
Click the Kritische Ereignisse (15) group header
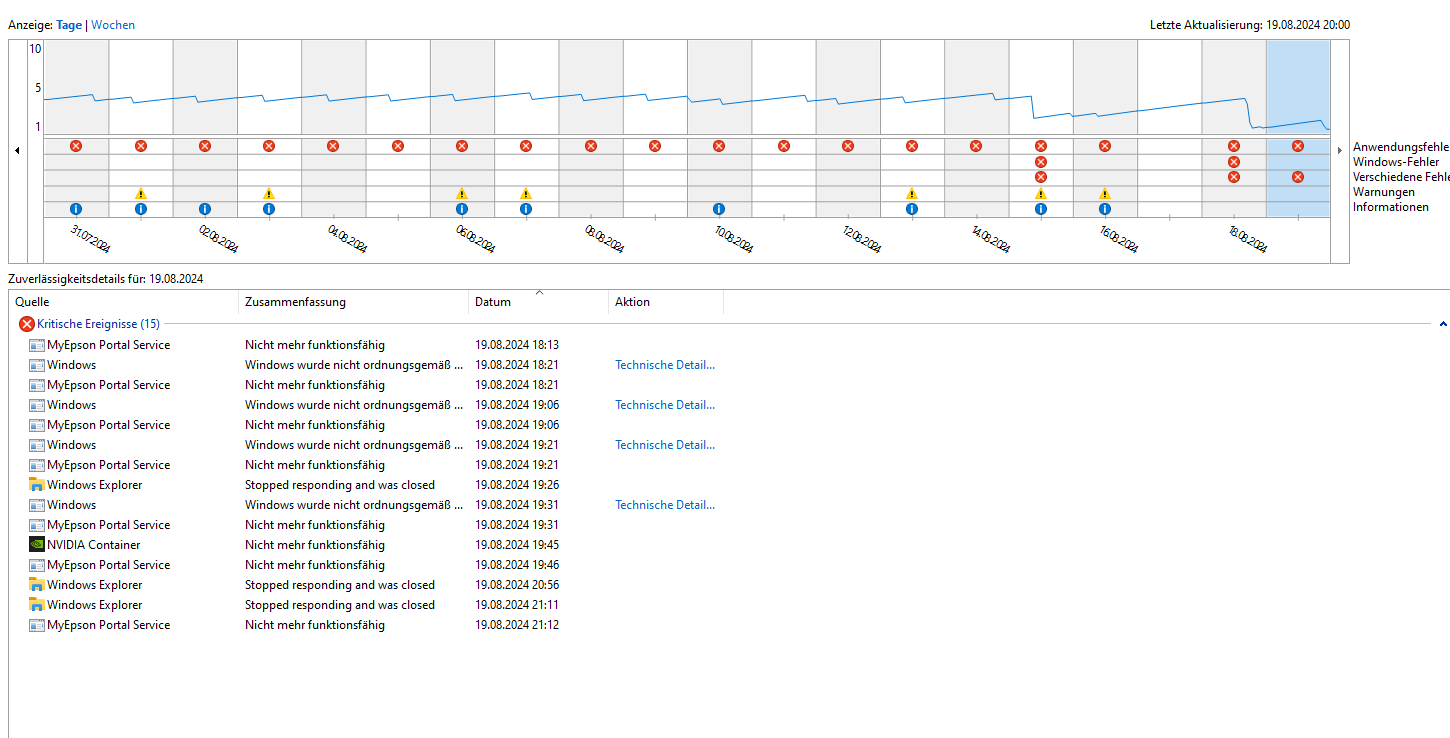coord(98,324)
